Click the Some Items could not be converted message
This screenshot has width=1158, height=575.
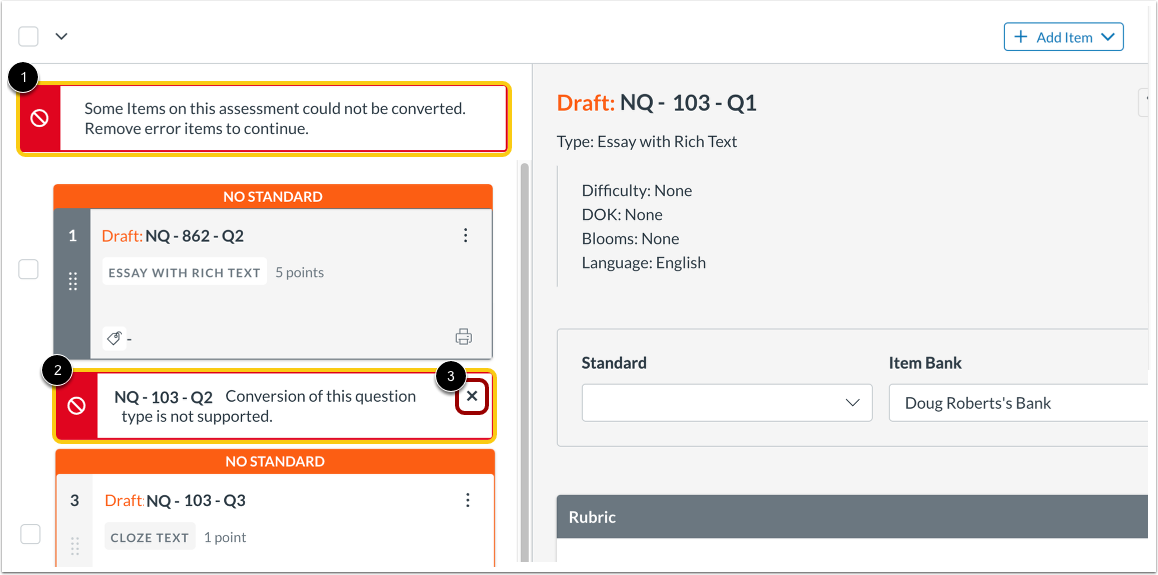pos(275,118)
